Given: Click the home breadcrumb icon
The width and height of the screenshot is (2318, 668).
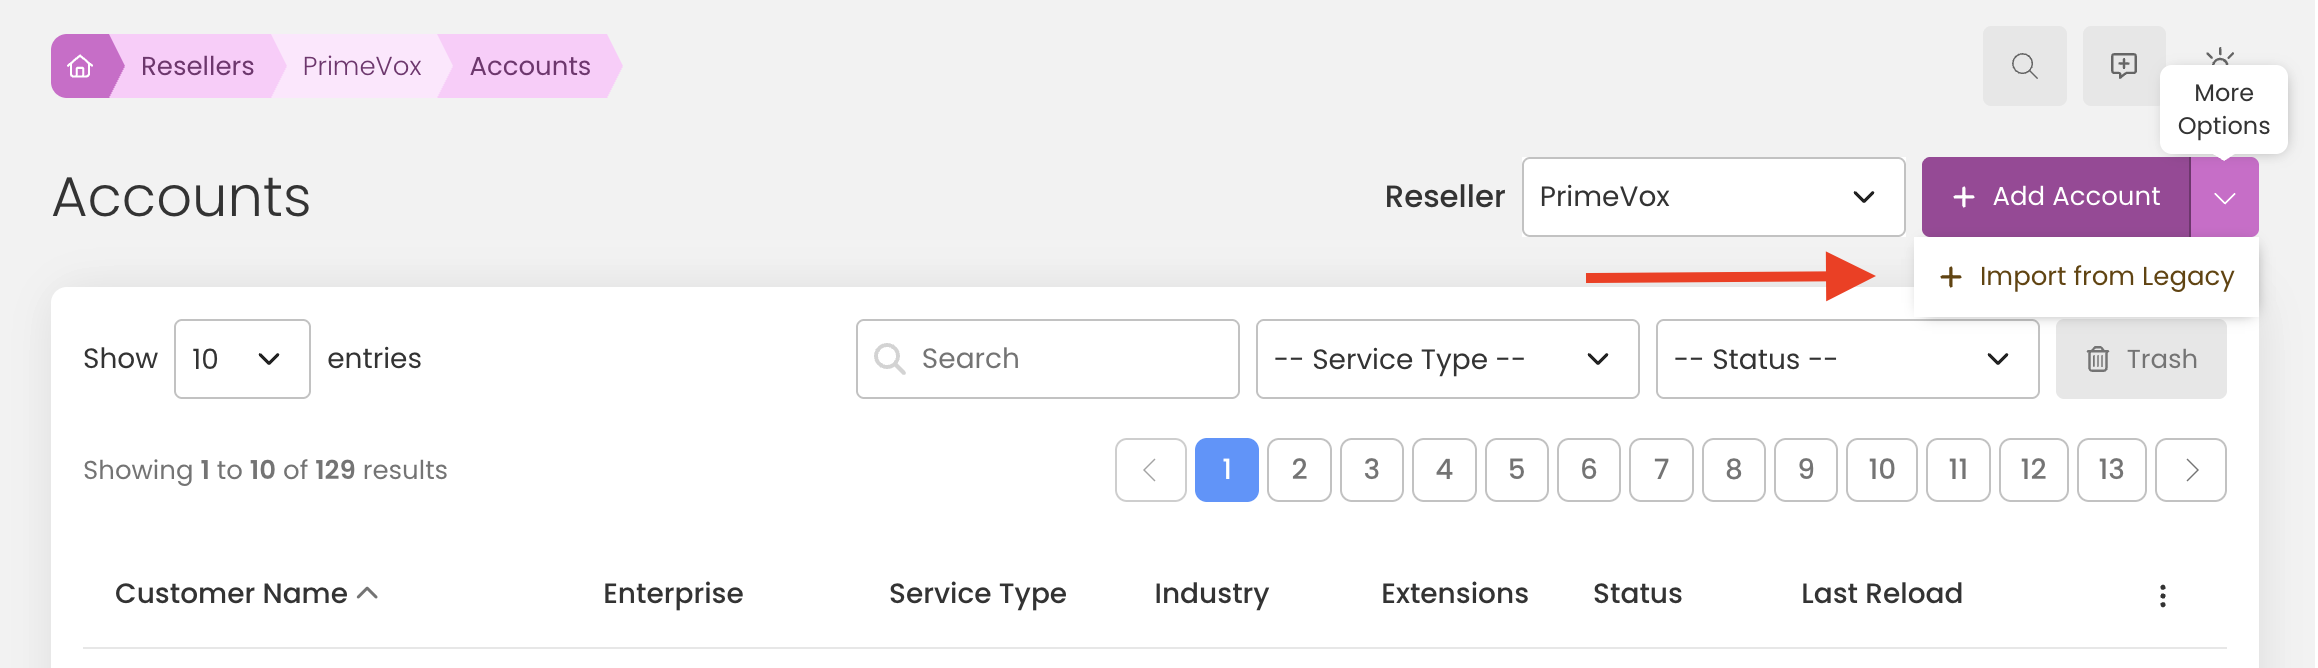Looking at the screenshot, I should coord(80,66).
